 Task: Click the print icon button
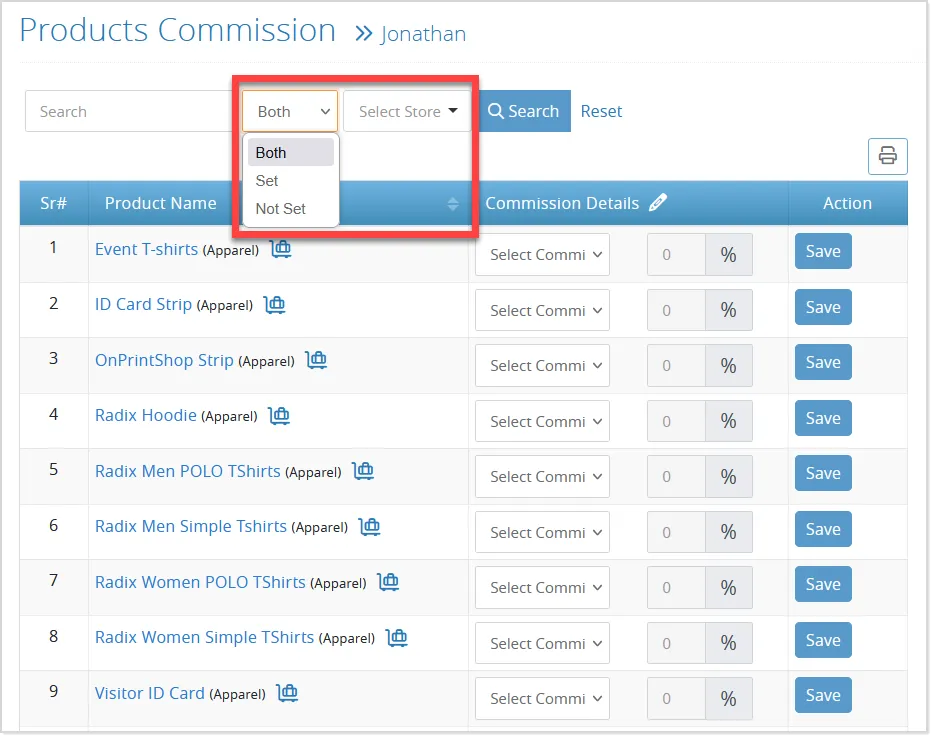click(887, 156)
